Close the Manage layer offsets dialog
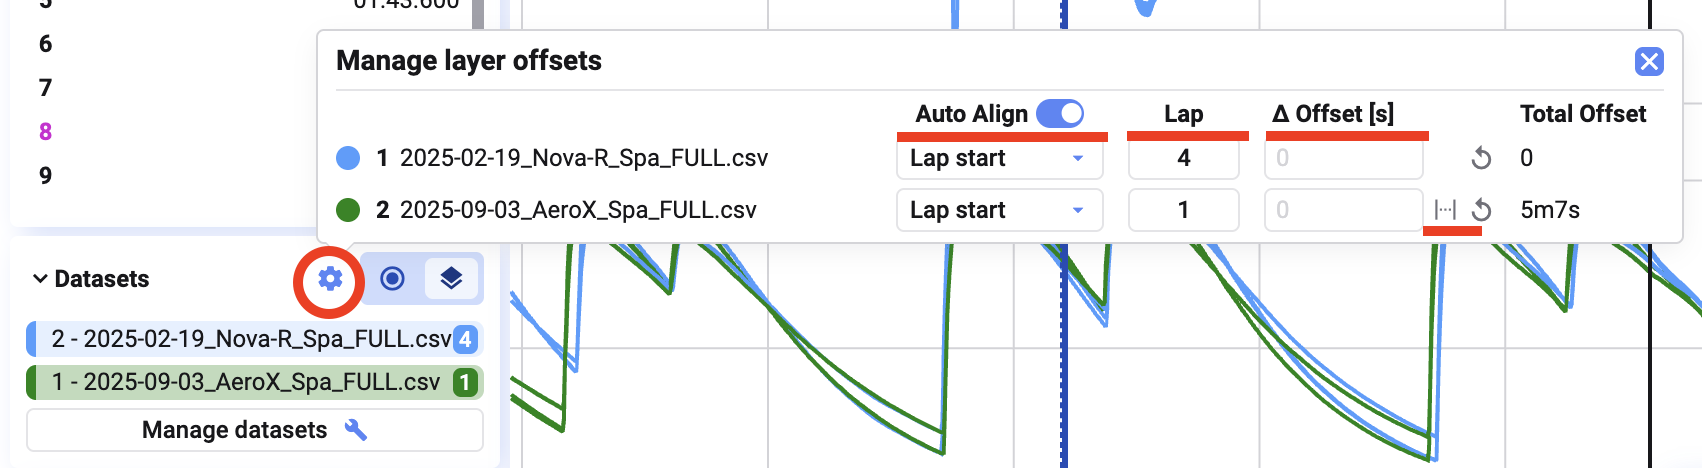The height and width of the screenshot is (468, 1702). point(1649,62)
